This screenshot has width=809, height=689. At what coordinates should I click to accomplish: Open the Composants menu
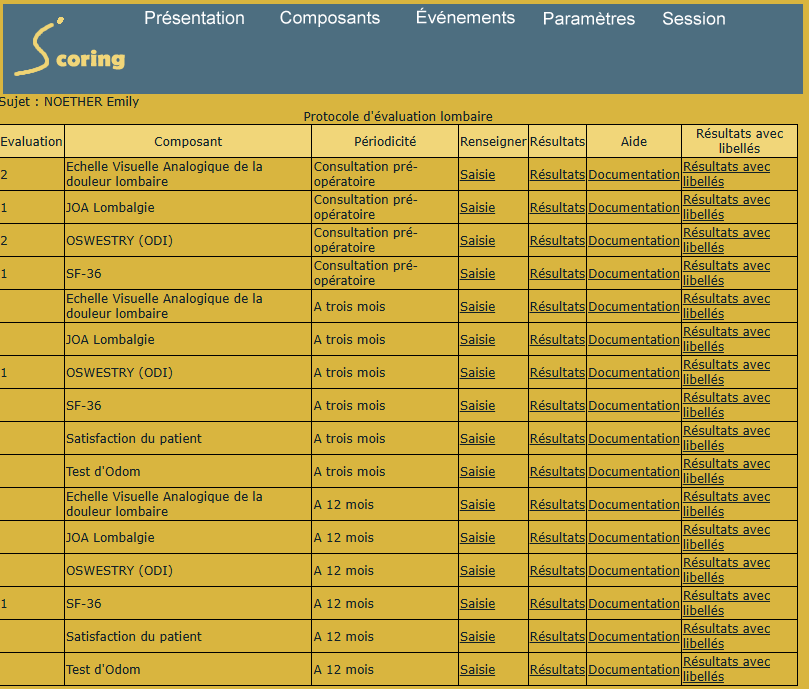click(x=330, y=18)
